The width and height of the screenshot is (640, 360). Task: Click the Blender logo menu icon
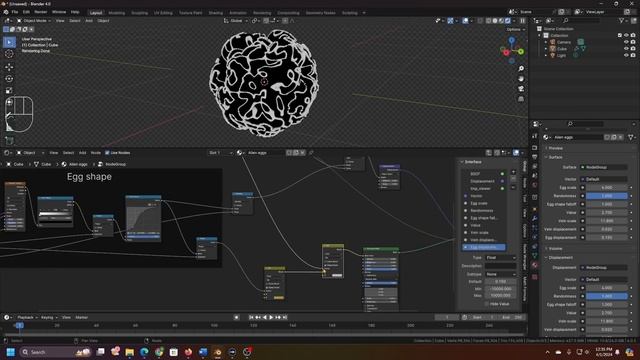(6, 12)
